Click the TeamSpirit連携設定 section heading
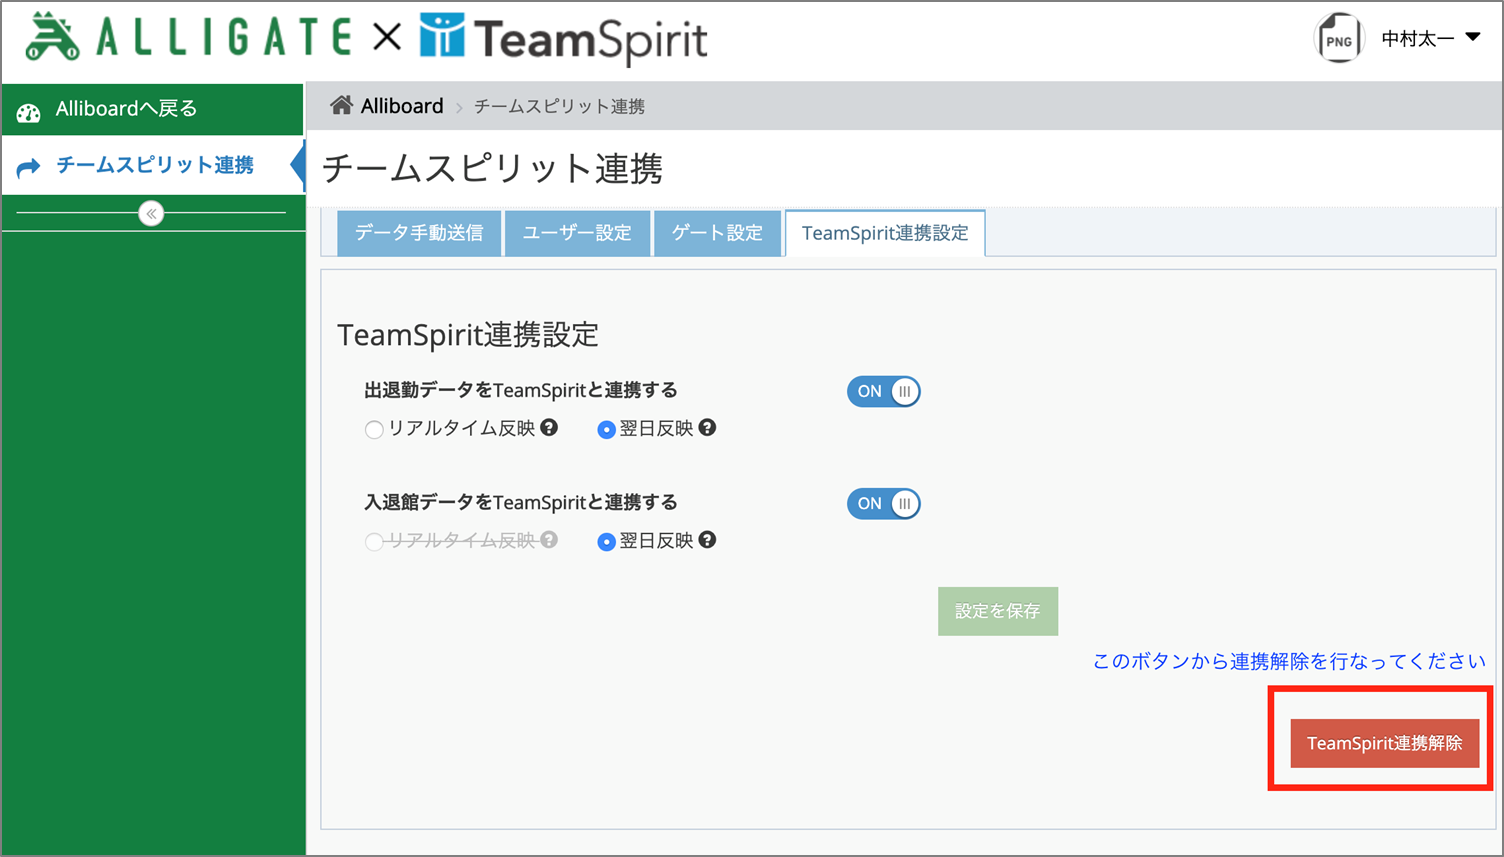 coord(468,334)
